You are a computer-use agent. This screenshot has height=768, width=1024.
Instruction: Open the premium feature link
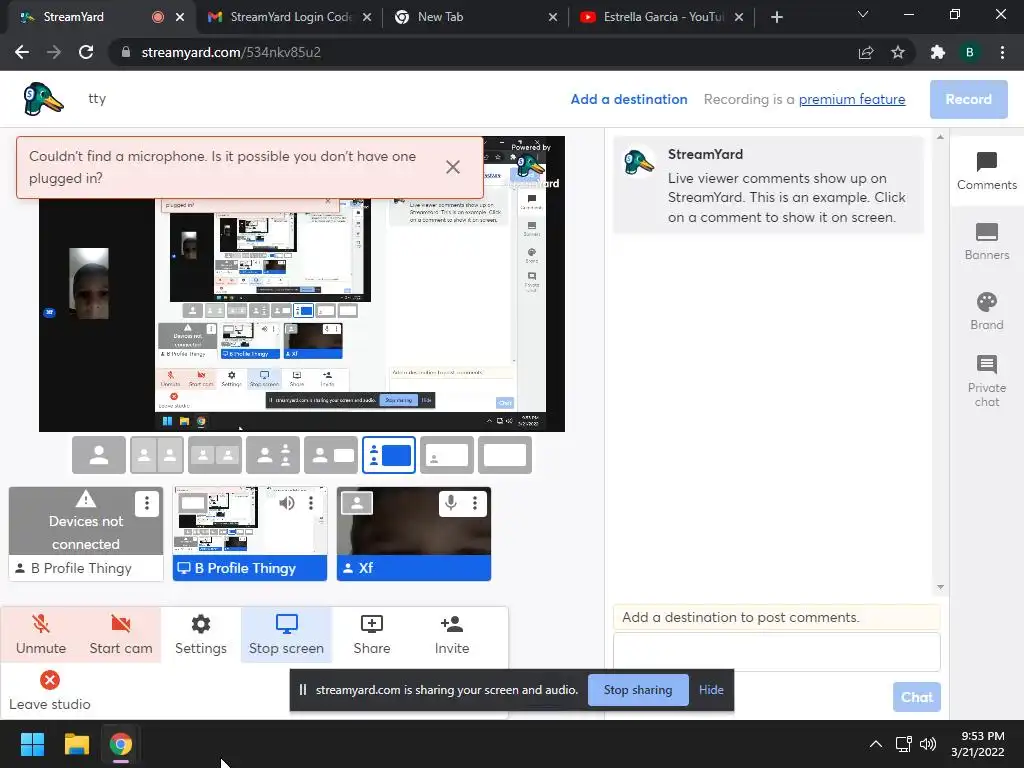852,99
